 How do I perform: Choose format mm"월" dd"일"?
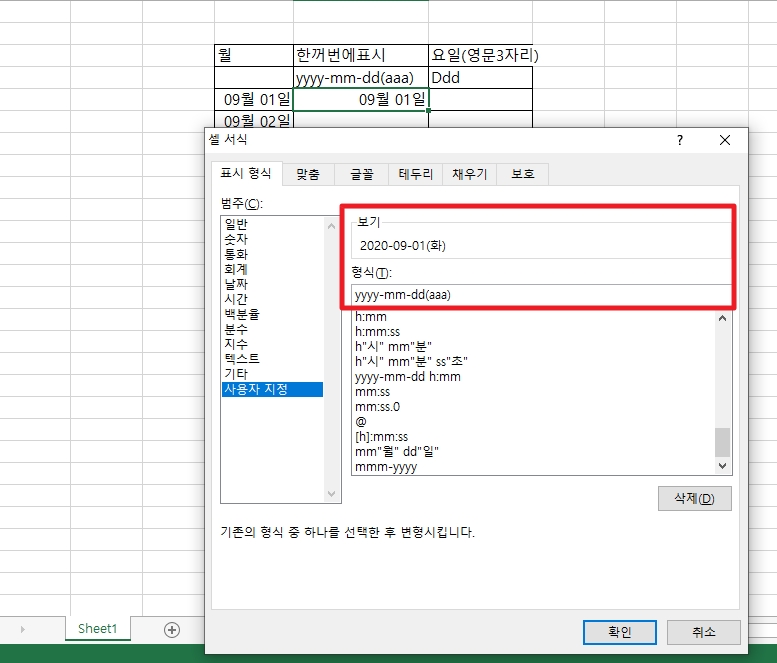533,451
